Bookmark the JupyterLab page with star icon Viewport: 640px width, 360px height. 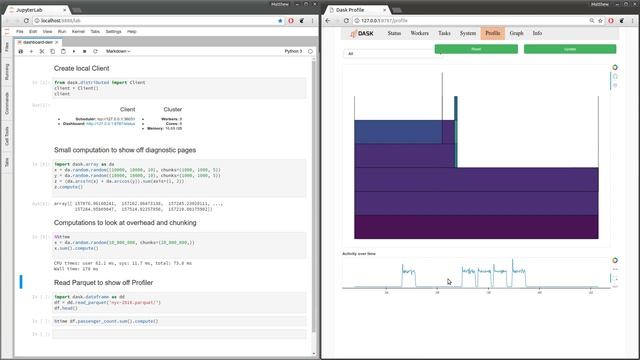click(x=280, y=20)
